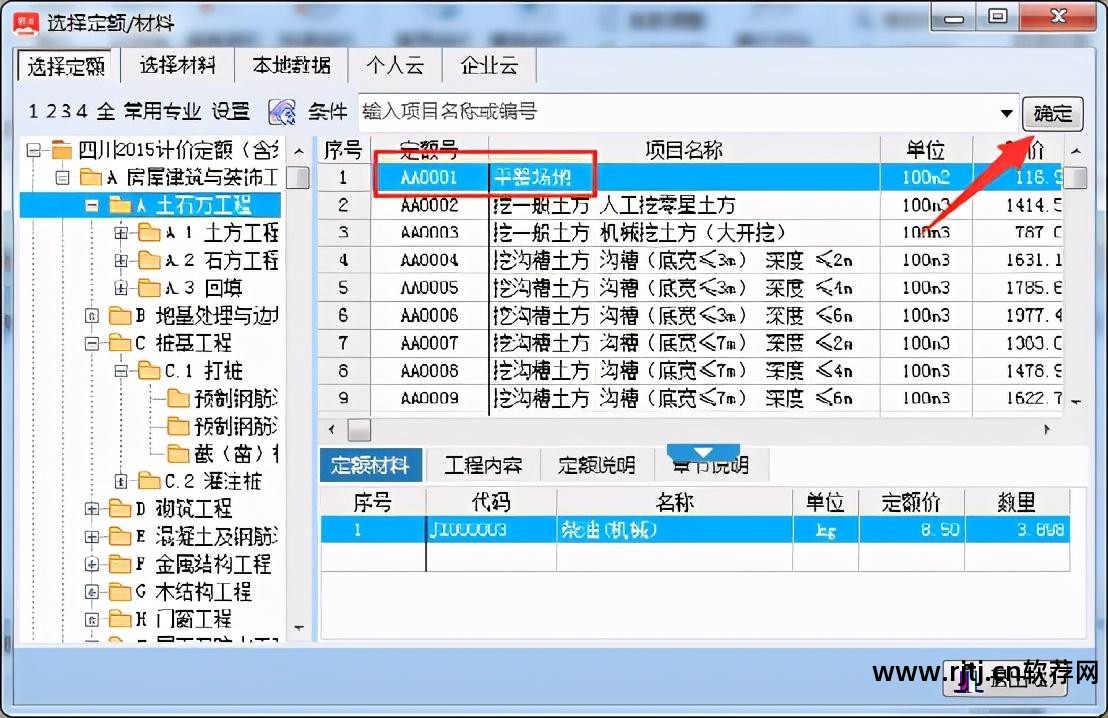
Task: Click the blue collapse-panel down arrow
Action: 703,452
